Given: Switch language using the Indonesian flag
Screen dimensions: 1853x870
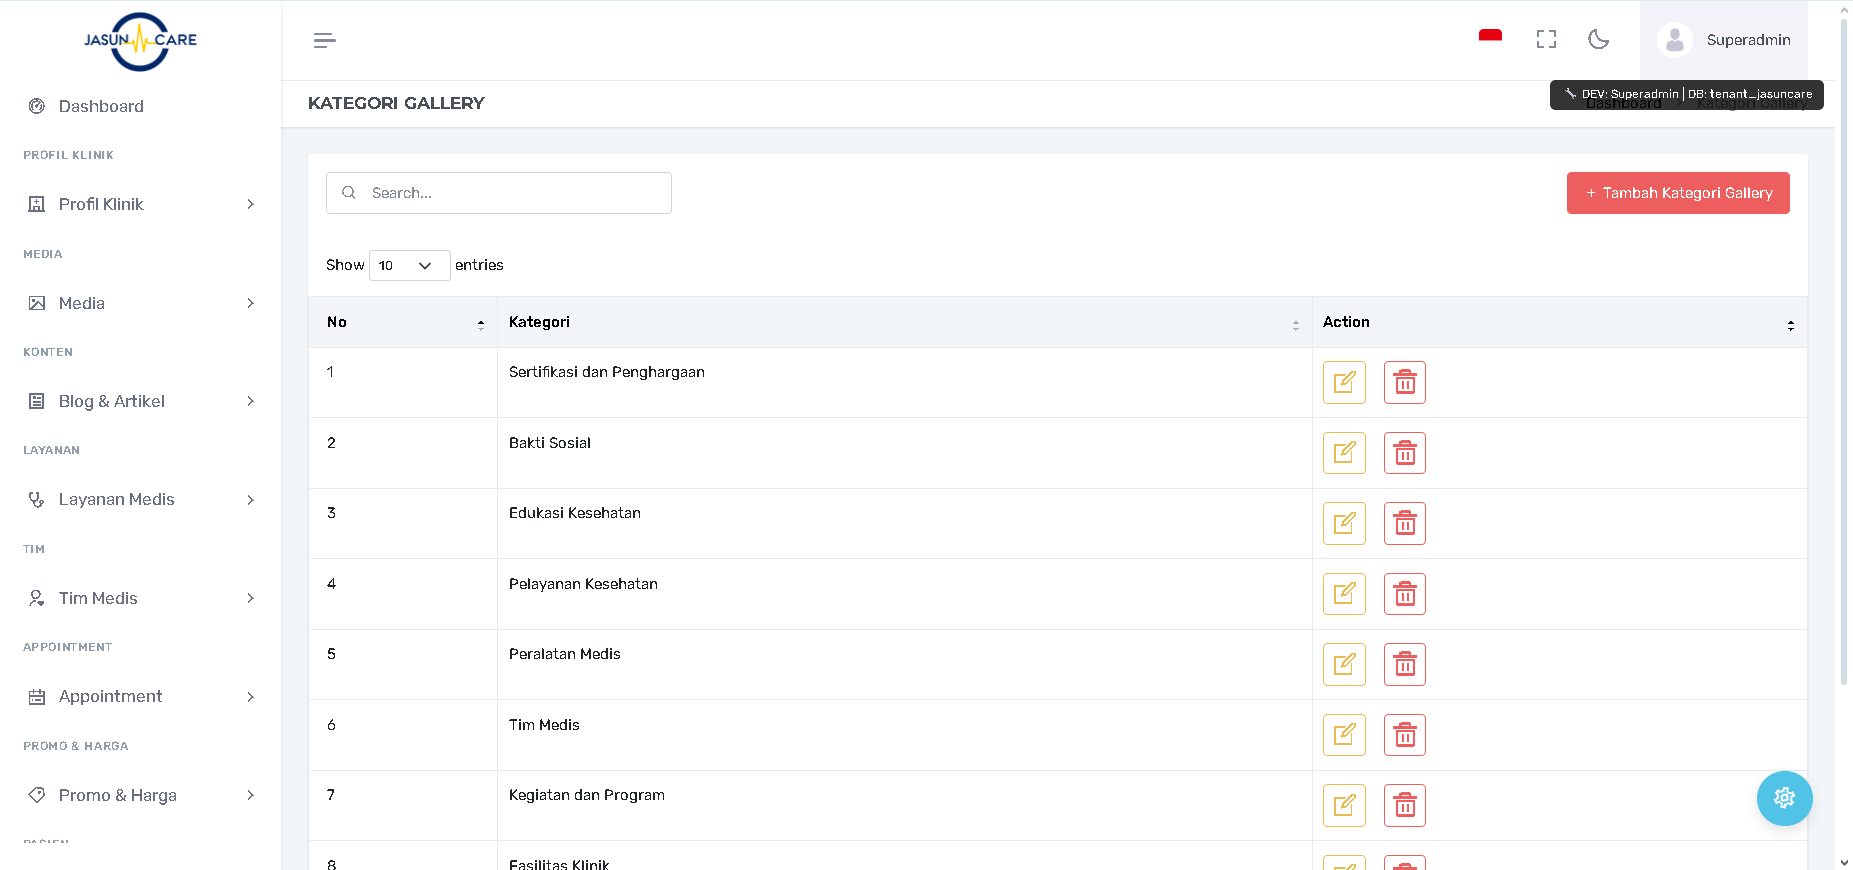Looking at the screenshot, I should click(x=1490, y=37).
